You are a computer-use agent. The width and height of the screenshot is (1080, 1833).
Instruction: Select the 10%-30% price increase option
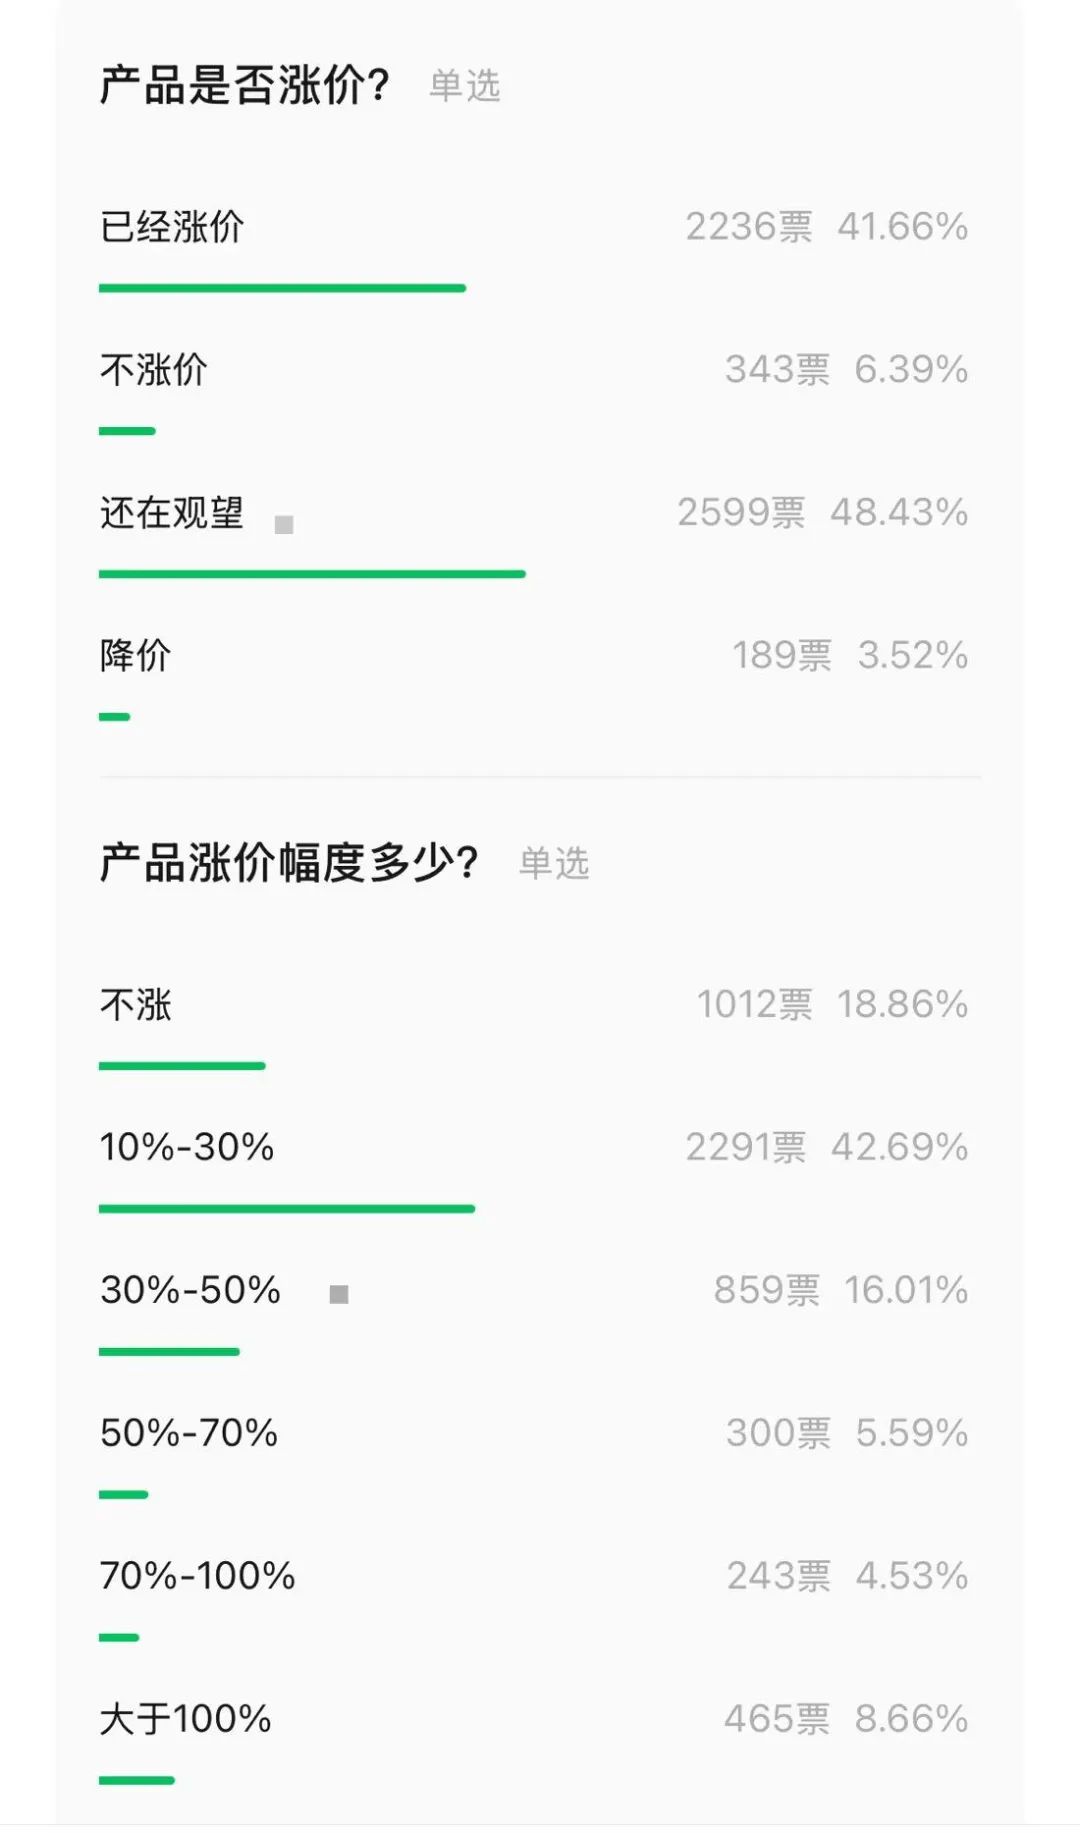(187, 1147)
